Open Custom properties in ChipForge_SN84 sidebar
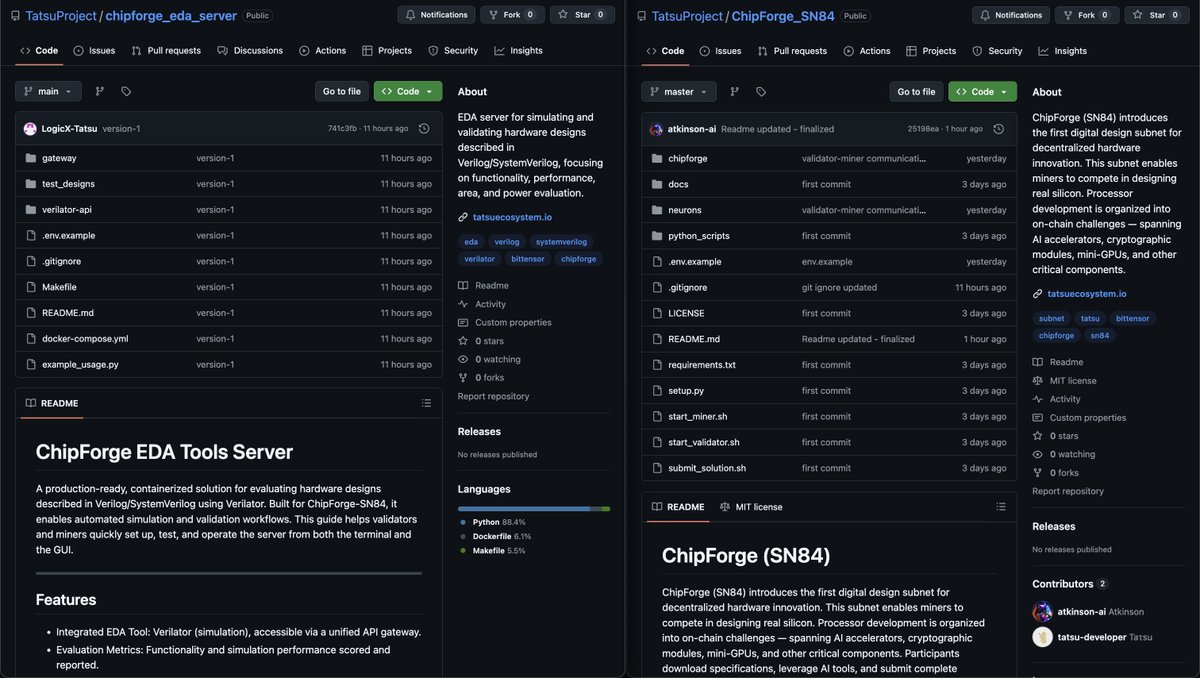Screen dimensions: 1200x678 tap(1088, 417)
